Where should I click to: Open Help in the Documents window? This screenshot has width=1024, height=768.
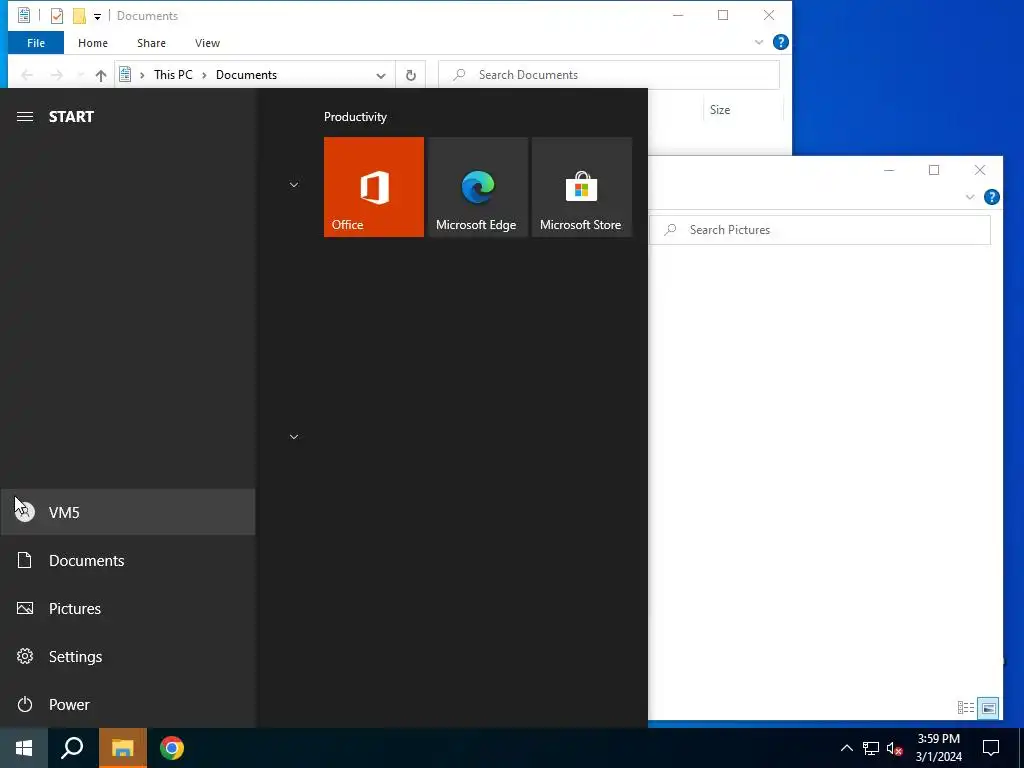(780, 42)
